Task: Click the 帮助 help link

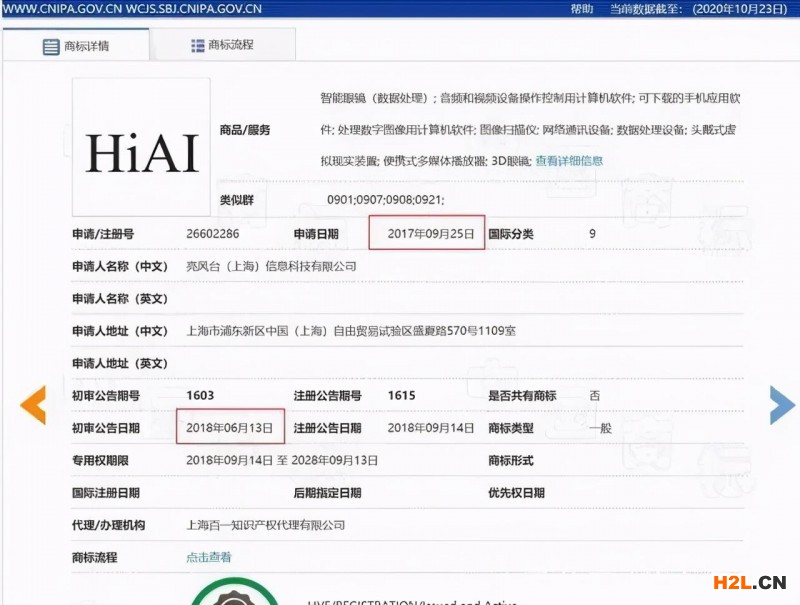Action: (582, 9)
